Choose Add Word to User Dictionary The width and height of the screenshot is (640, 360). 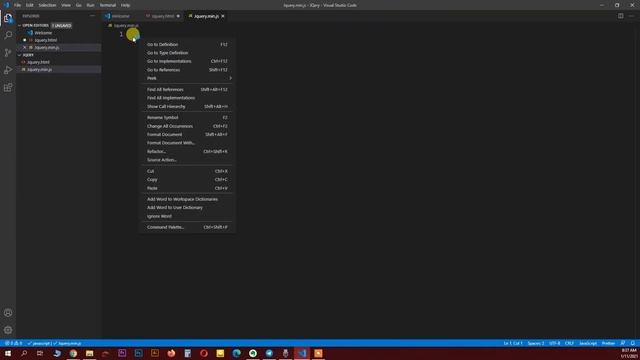187,208
